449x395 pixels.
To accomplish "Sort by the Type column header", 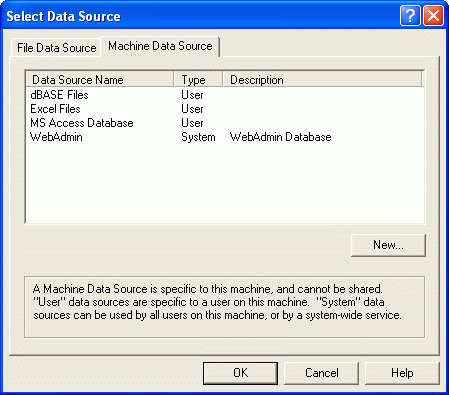I will (x=198, y=80).
